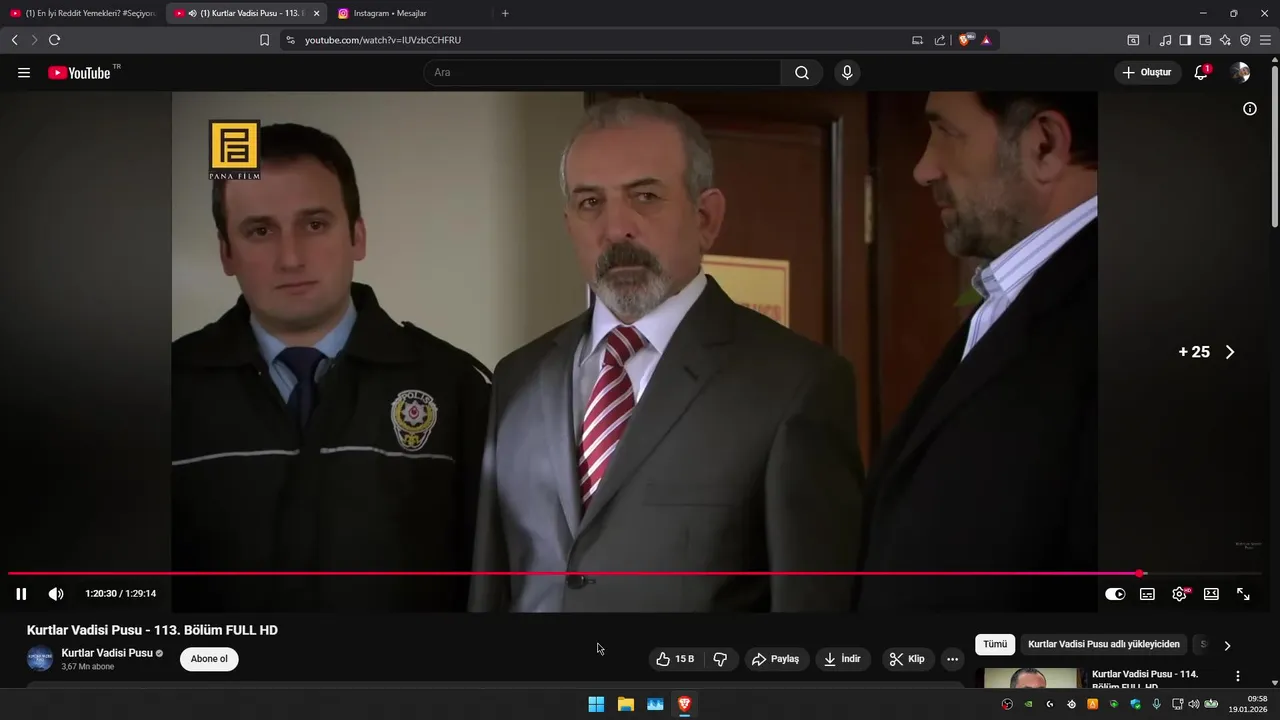Viewport: 1280px width, 720px height.
Task: Expand the +25 hidden panel arrow
Action: (x=1230, y=352)
